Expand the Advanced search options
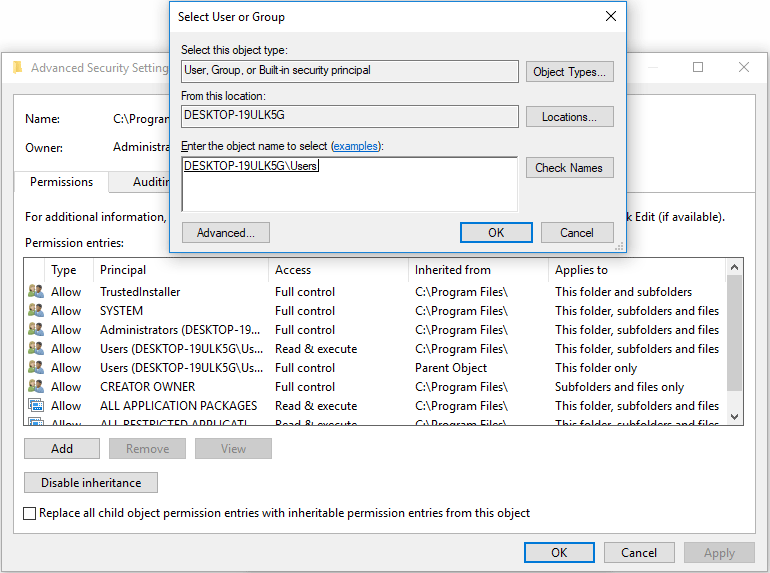 click(x=226, y=233)
